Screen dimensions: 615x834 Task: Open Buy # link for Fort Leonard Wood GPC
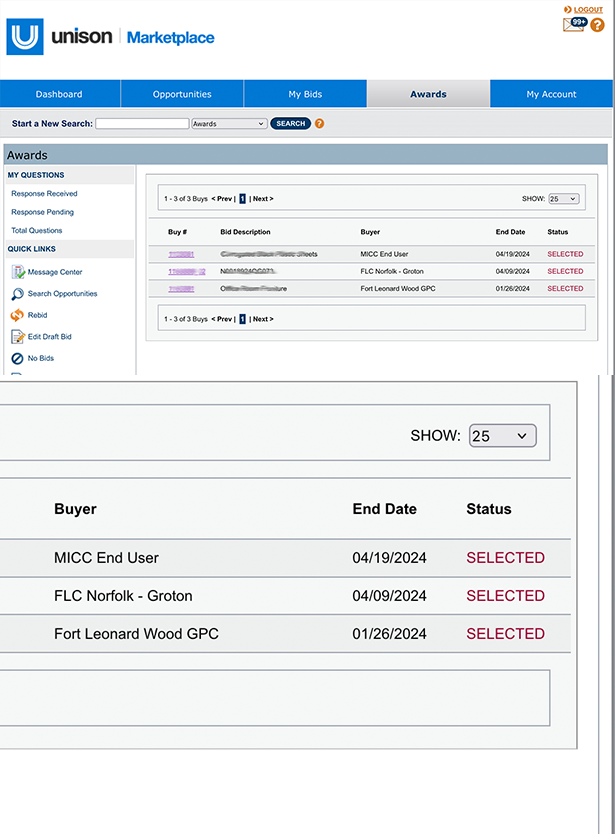pyautogui.click(x=181, y=288)
